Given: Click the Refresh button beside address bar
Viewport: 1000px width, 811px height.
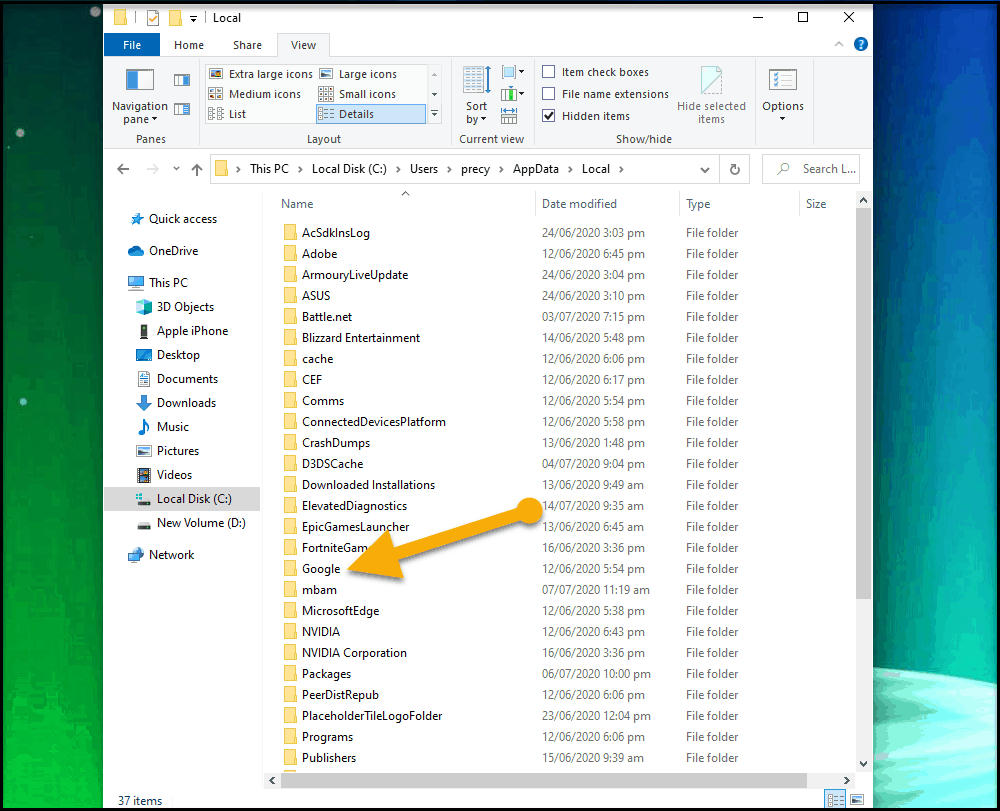Looking at the screenshot, I should pyautogui.click(x=735, y=169).
